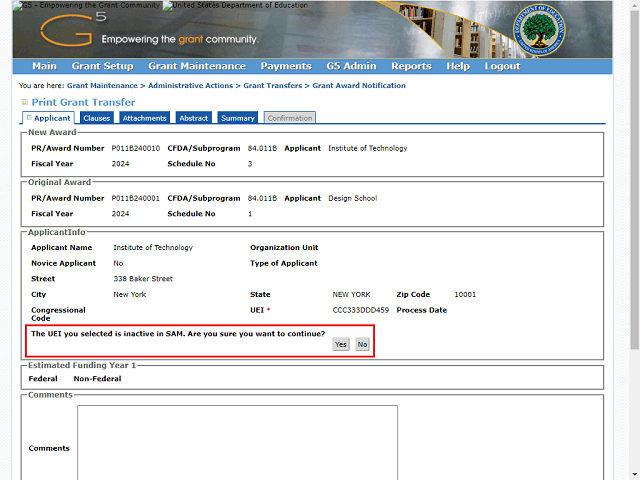Screen dimensions: 640x480
Task: Click the Department of Education seal
Action: click(x=539, y=29)
